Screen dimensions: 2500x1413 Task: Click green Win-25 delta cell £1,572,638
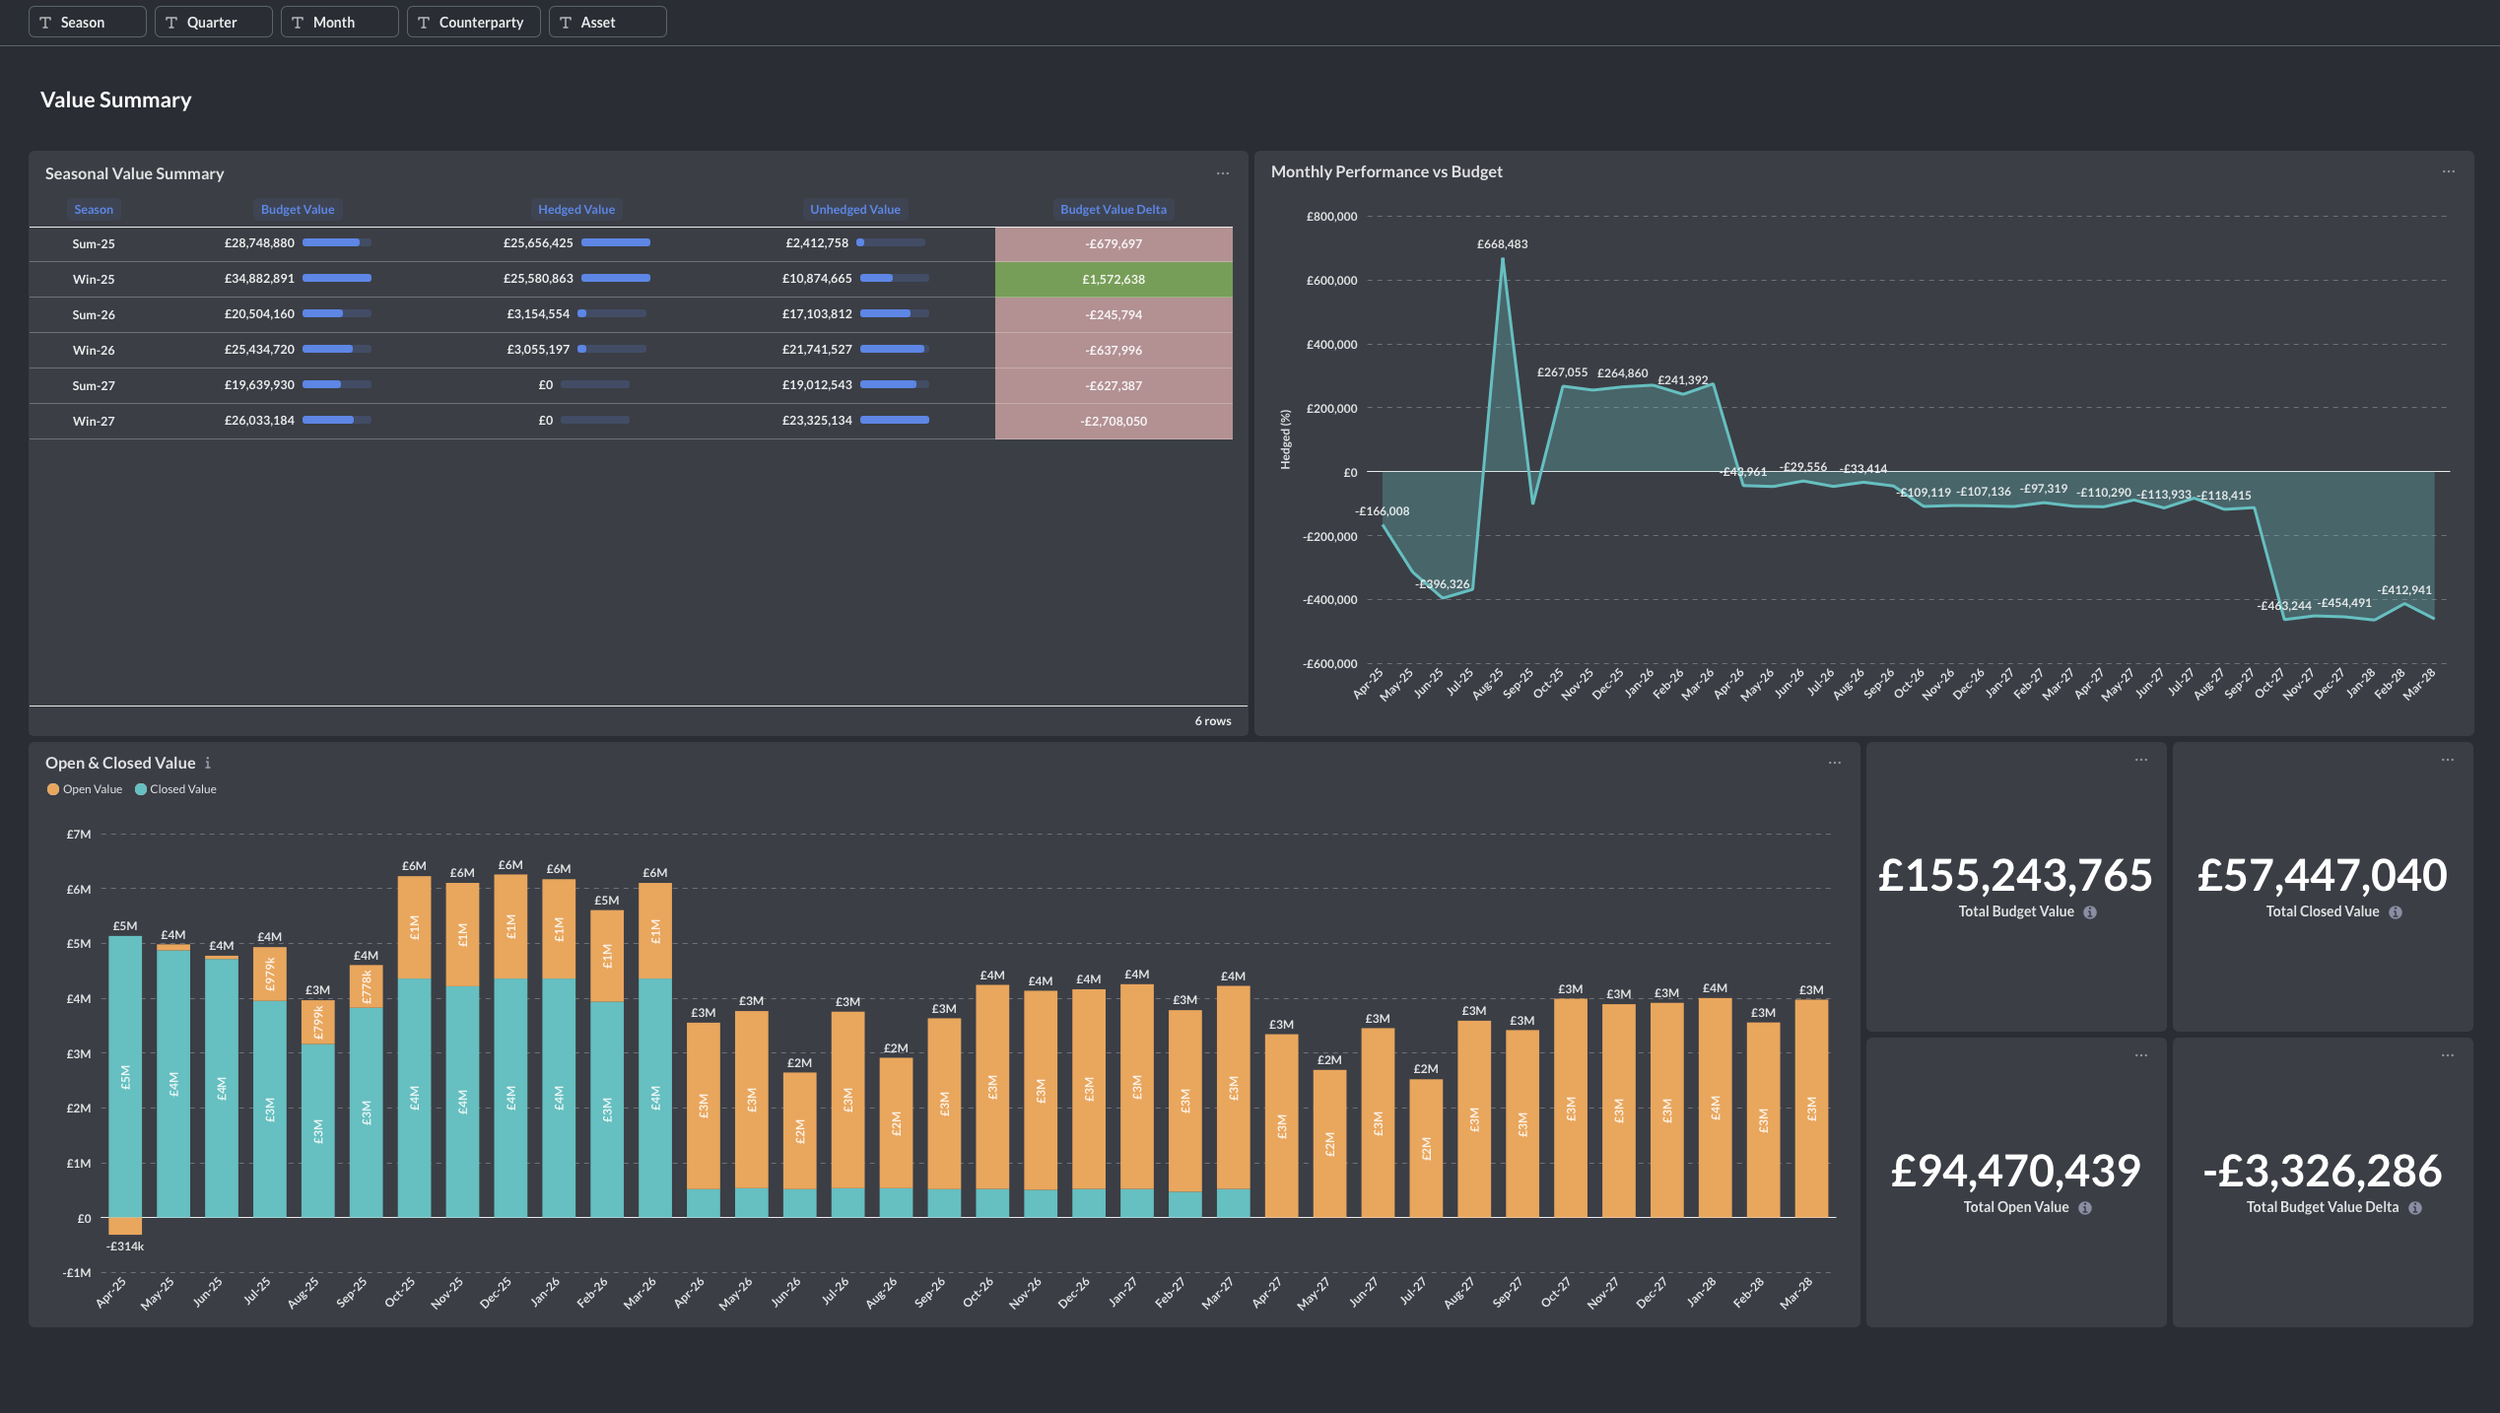click(x=1113, y=279)
